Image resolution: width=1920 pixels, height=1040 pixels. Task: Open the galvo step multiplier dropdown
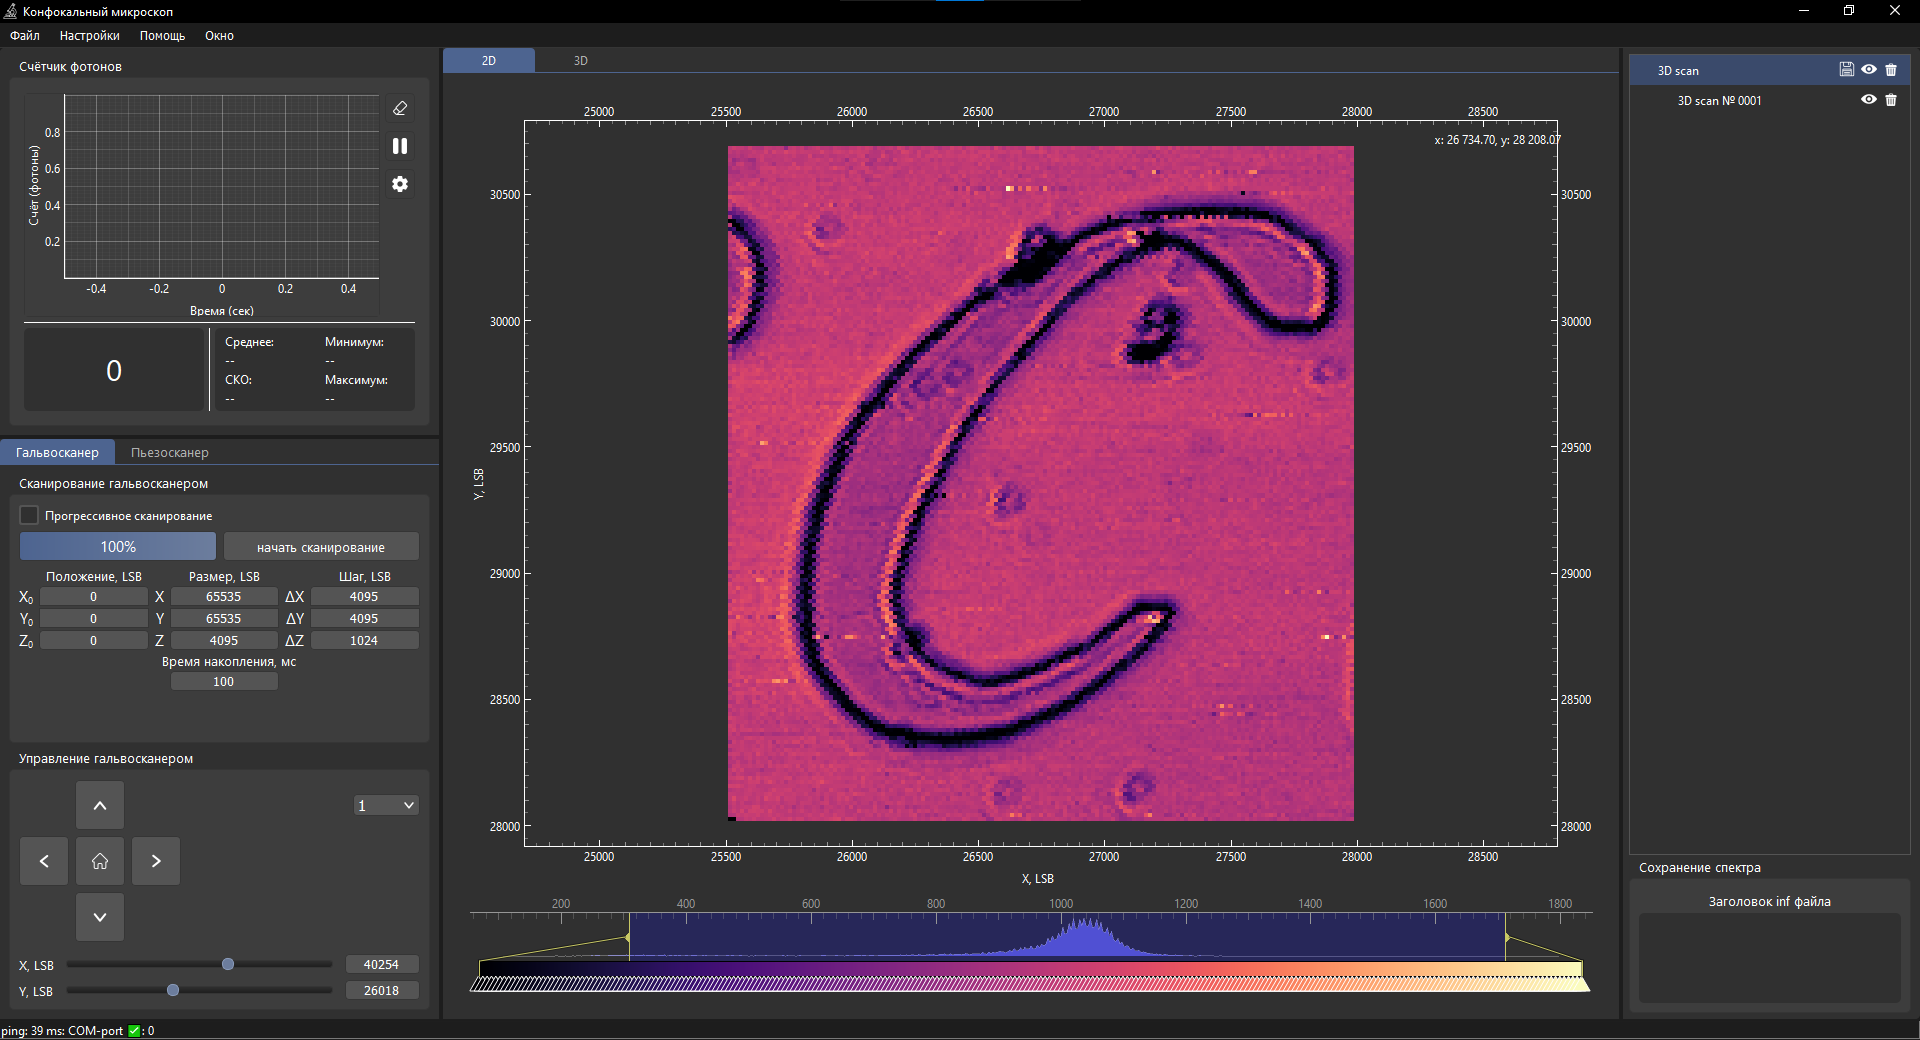(x=386, y=806)
